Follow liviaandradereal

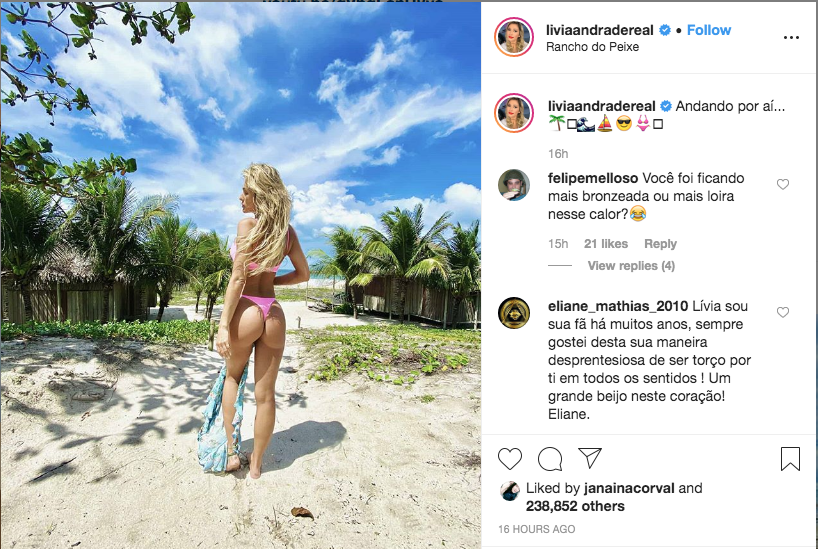[x=708, y=30]
